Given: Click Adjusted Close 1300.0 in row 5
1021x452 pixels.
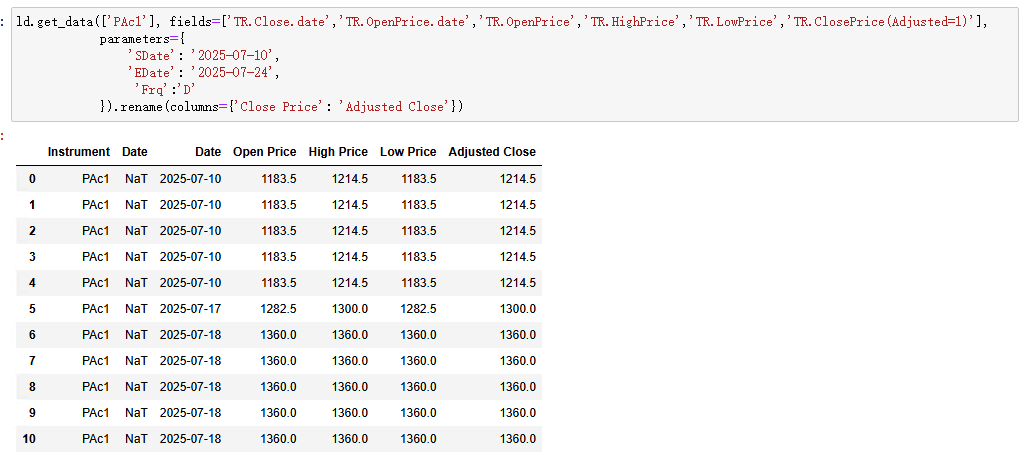Looking at the screenshot, I should click(x=518, y=309).
